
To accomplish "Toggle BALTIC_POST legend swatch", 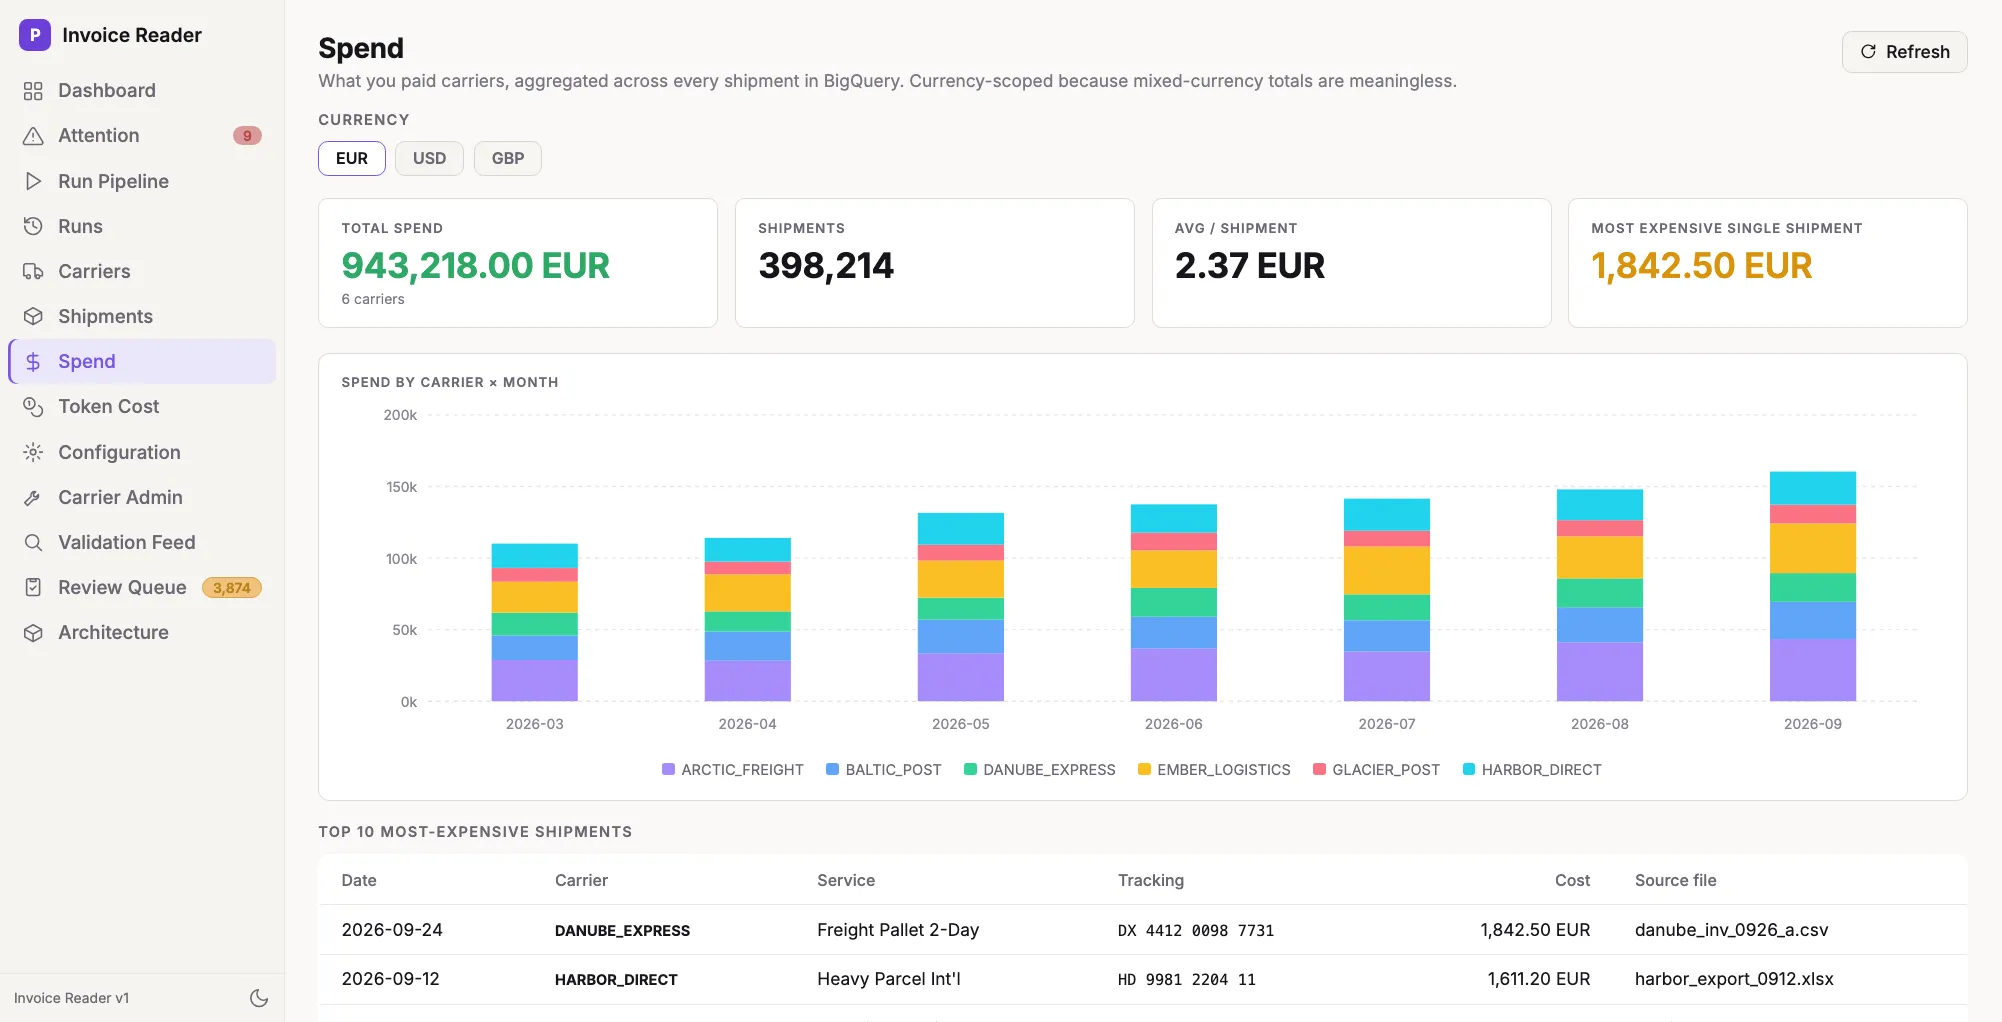I will (832, 769).
